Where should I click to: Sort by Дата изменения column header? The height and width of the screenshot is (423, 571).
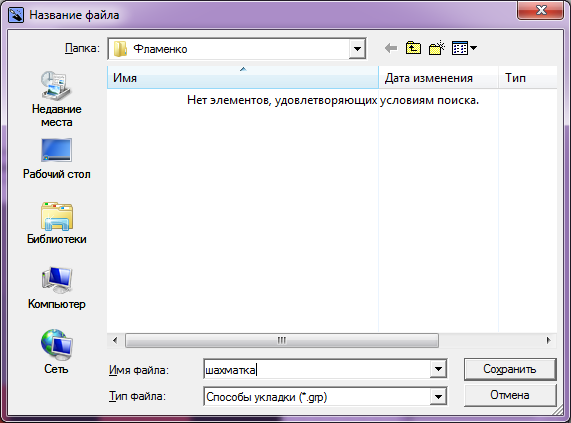(438, 78)
